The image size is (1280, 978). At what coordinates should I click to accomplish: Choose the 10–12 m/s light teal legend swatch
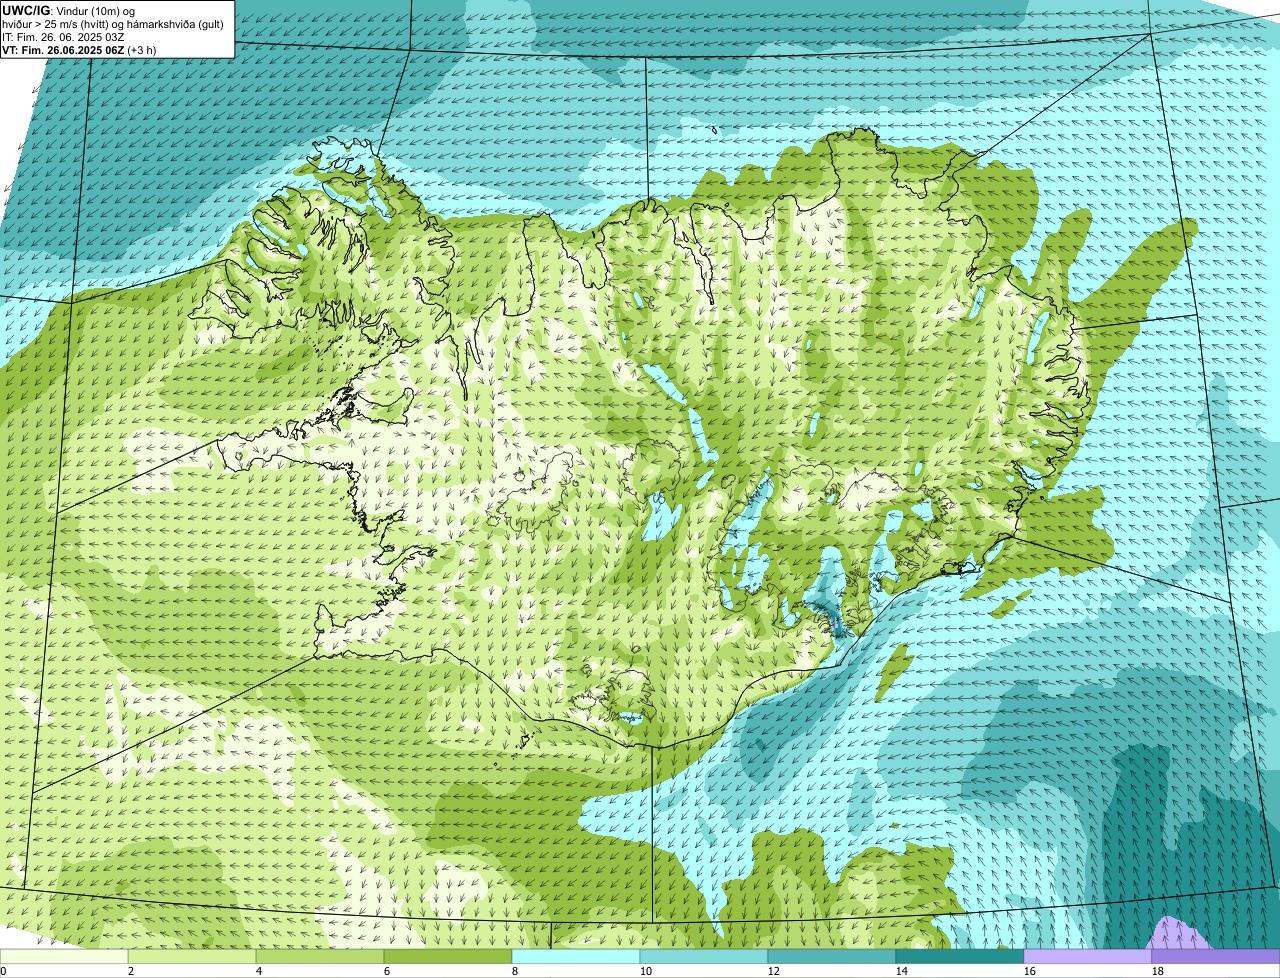pyautogui.click(x=704, y=956)
